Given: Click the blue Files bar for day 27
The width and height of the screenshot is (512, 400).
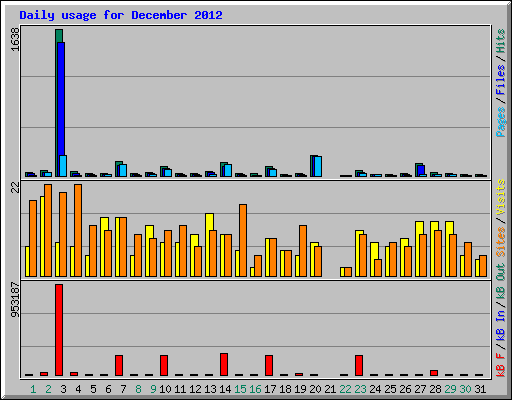Looking at the screenshot, I should 421,170.
